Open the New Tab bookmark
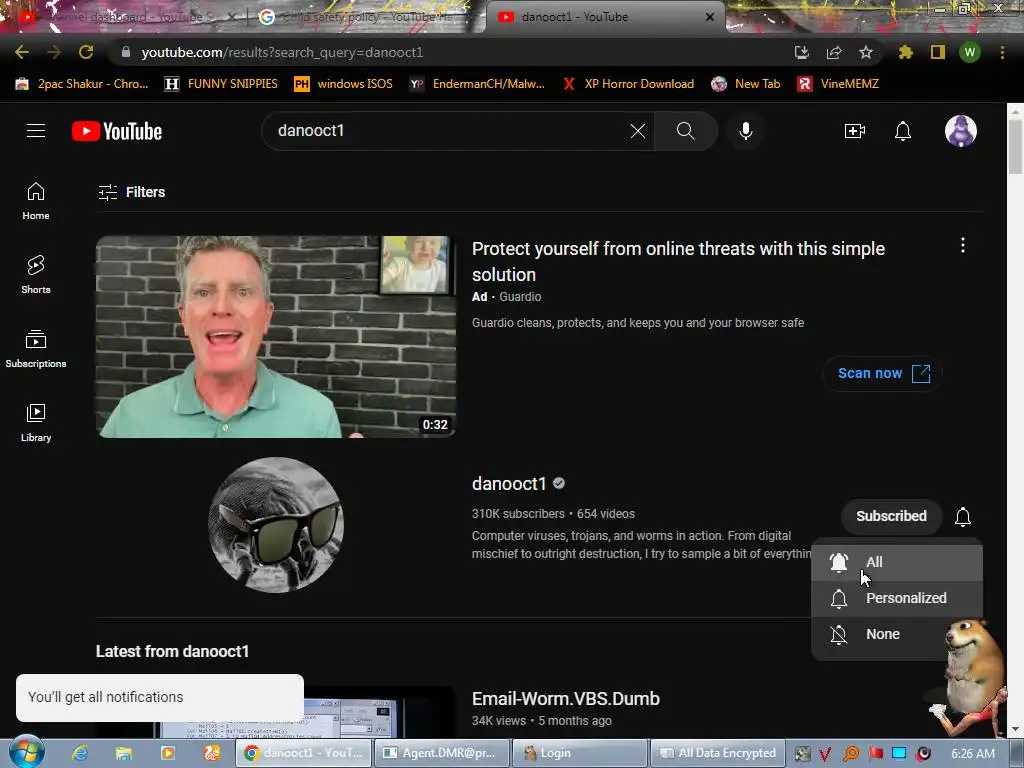Screen dimensions: 1024x768 click(x=746, y=84)
